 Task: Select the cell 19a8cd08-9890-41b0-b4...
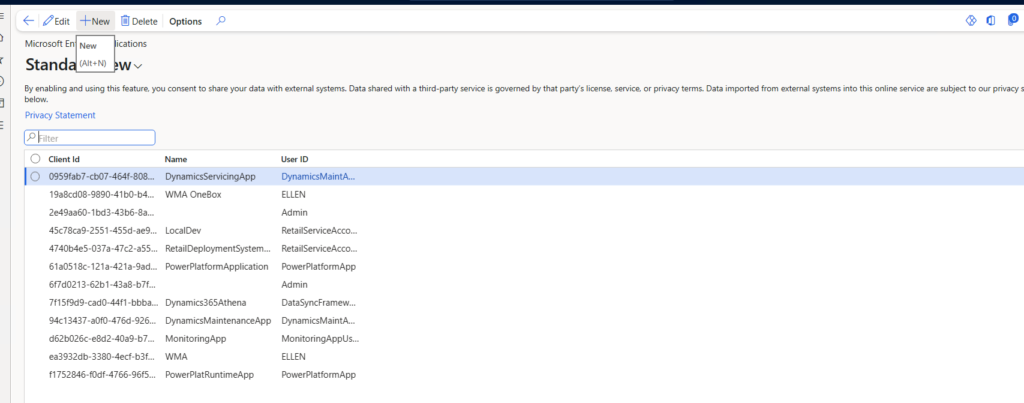102,195
